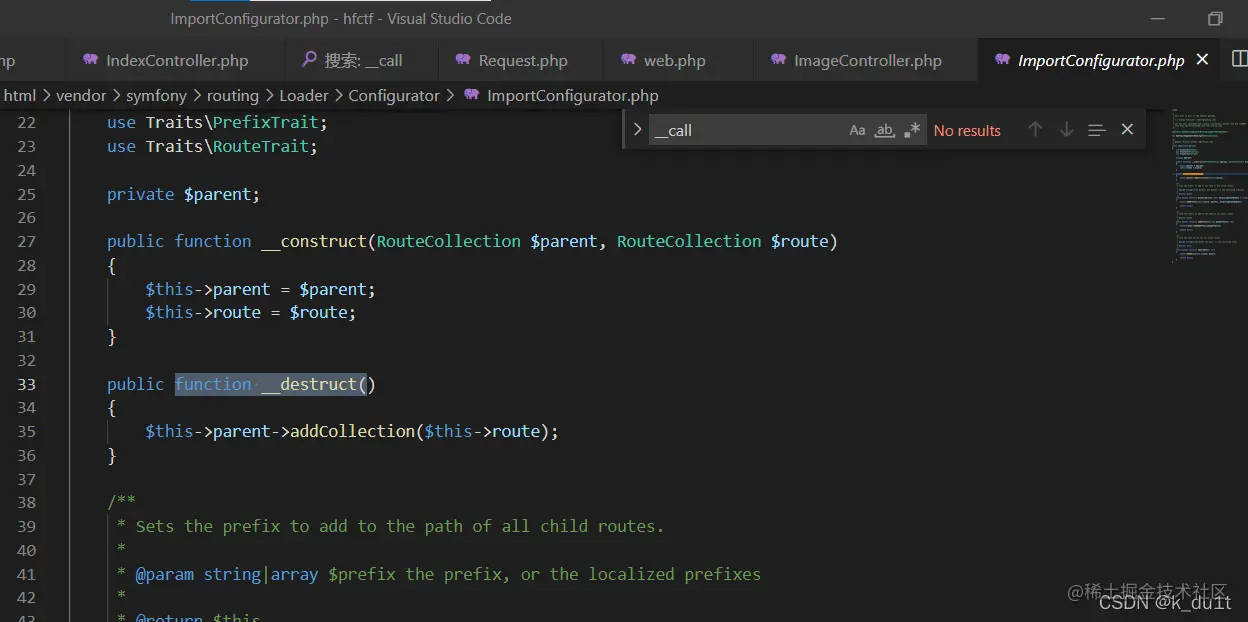
Task: Click '$this->parent = $parent;' line
Action: (260, 289)
